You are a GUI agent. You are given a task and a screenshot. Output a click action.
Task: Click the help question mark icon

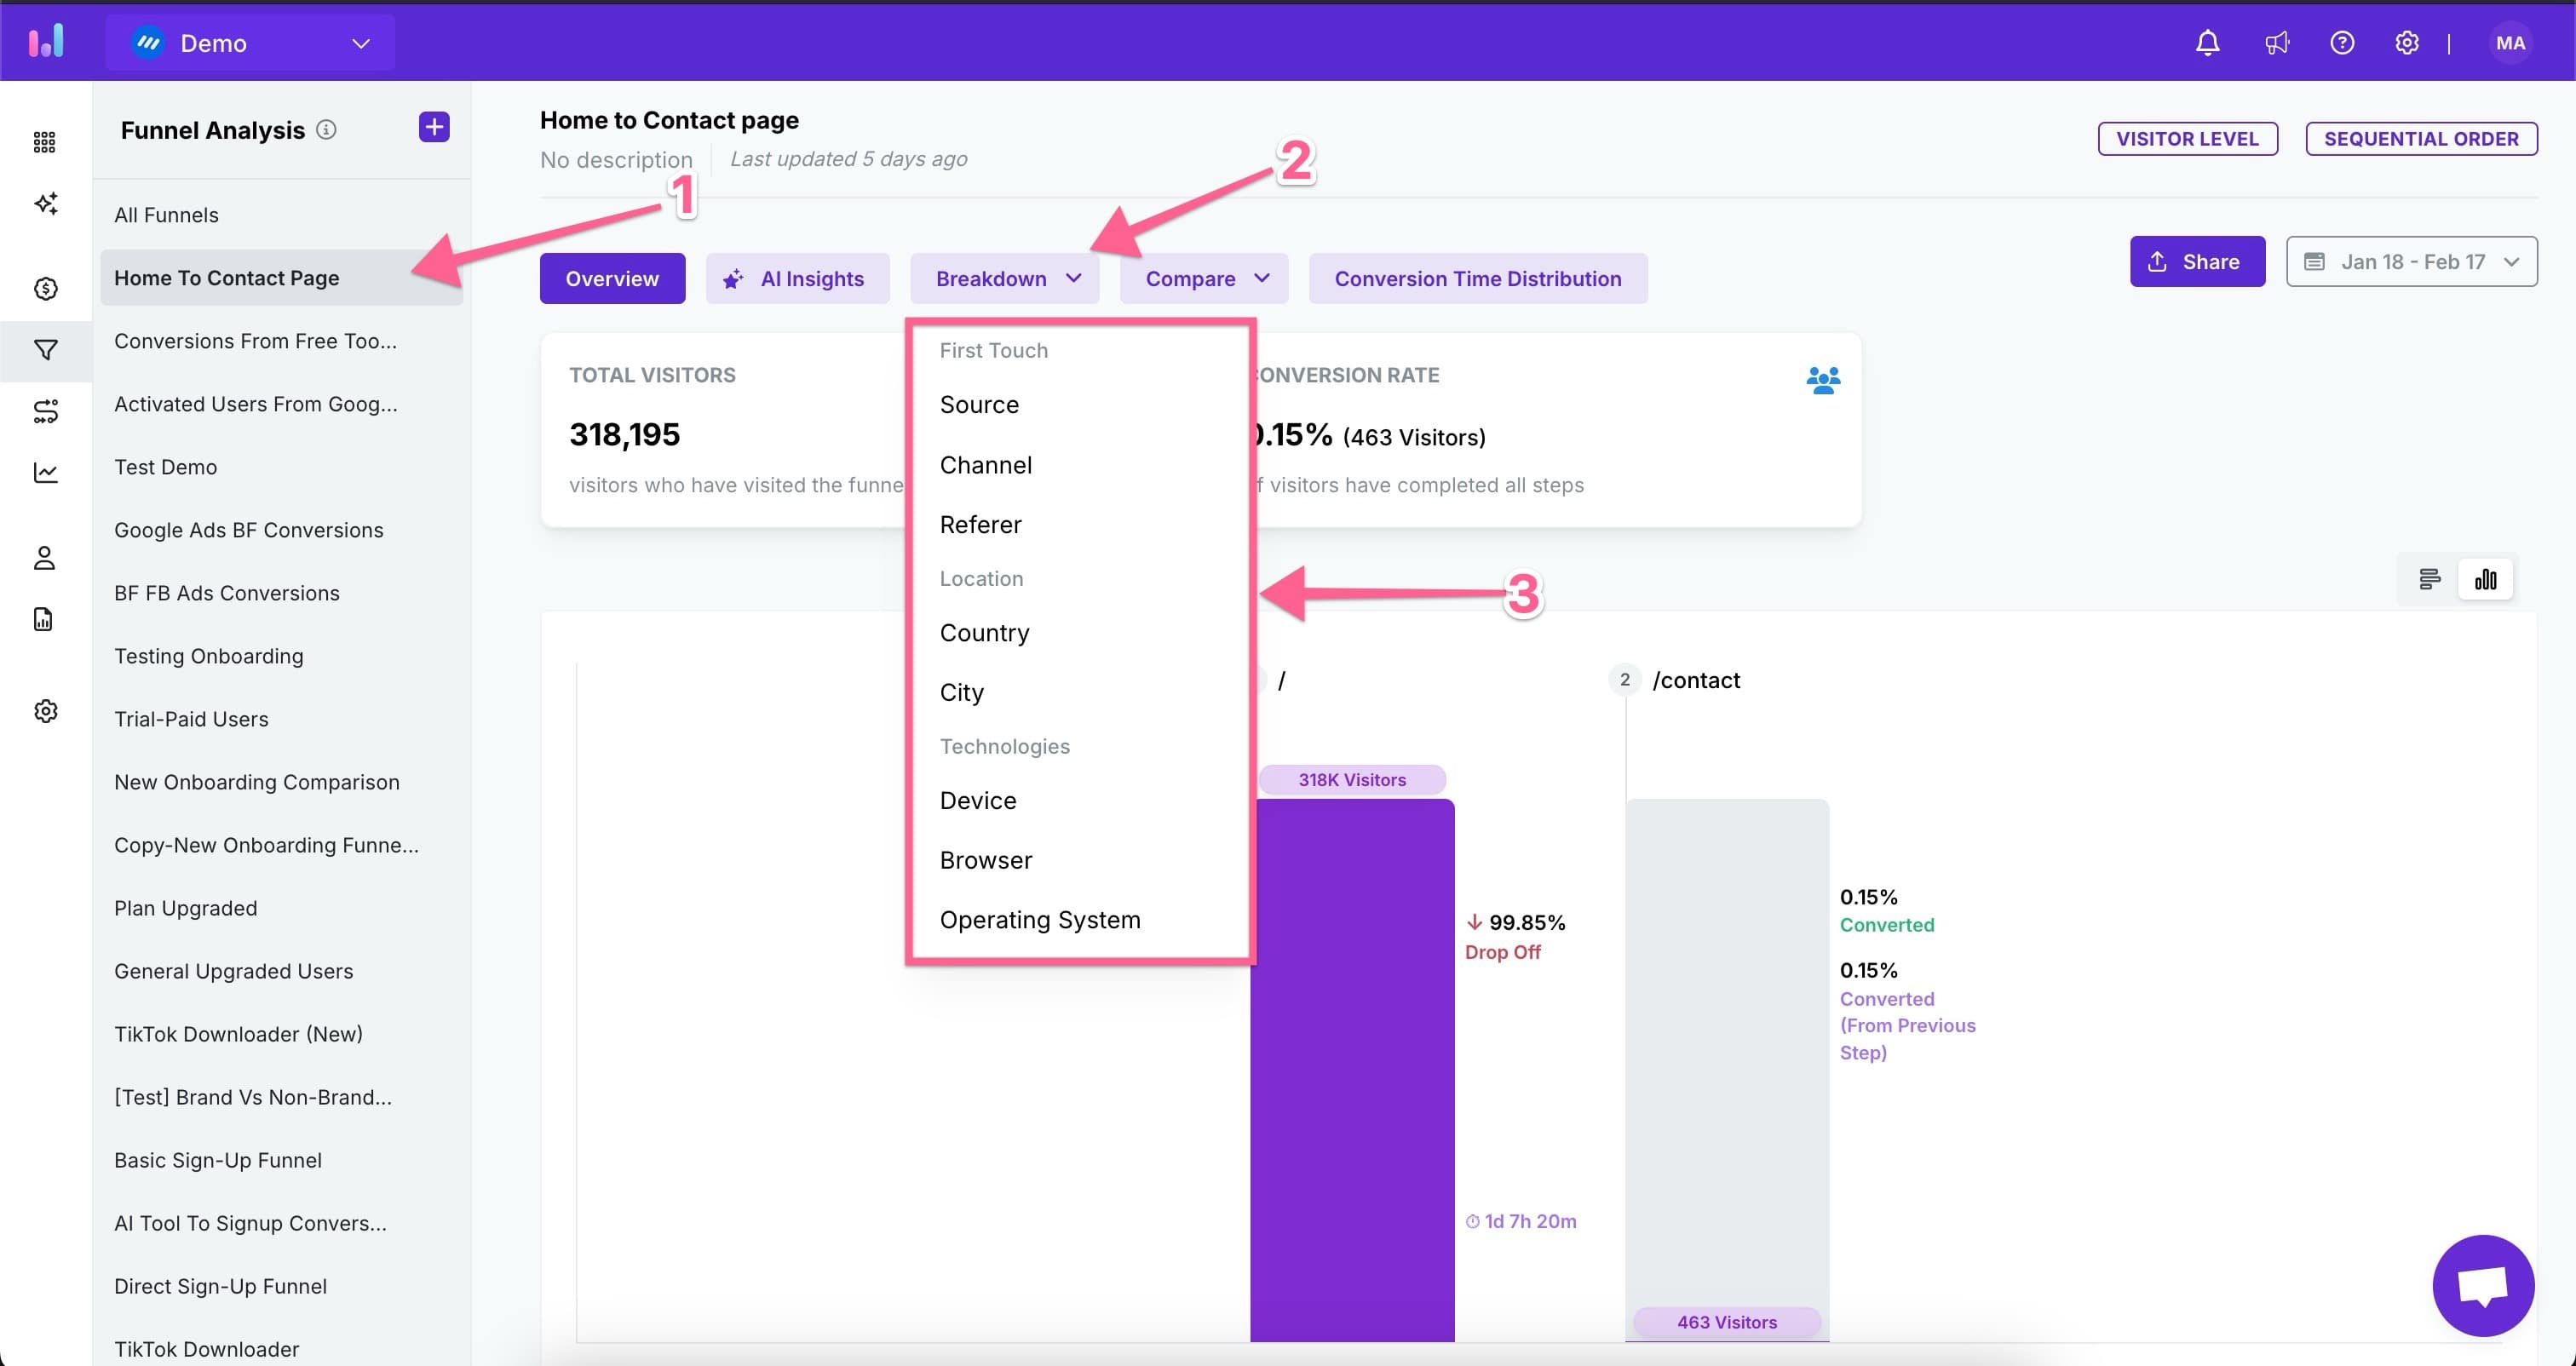click(2342, 43)
